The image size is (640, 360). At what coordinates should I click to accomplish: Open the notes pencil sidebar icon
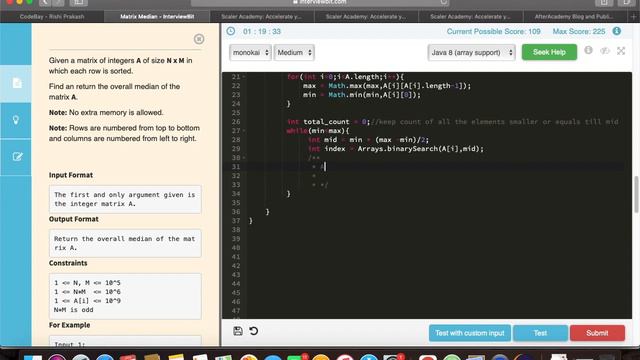[x=16, y=157]
